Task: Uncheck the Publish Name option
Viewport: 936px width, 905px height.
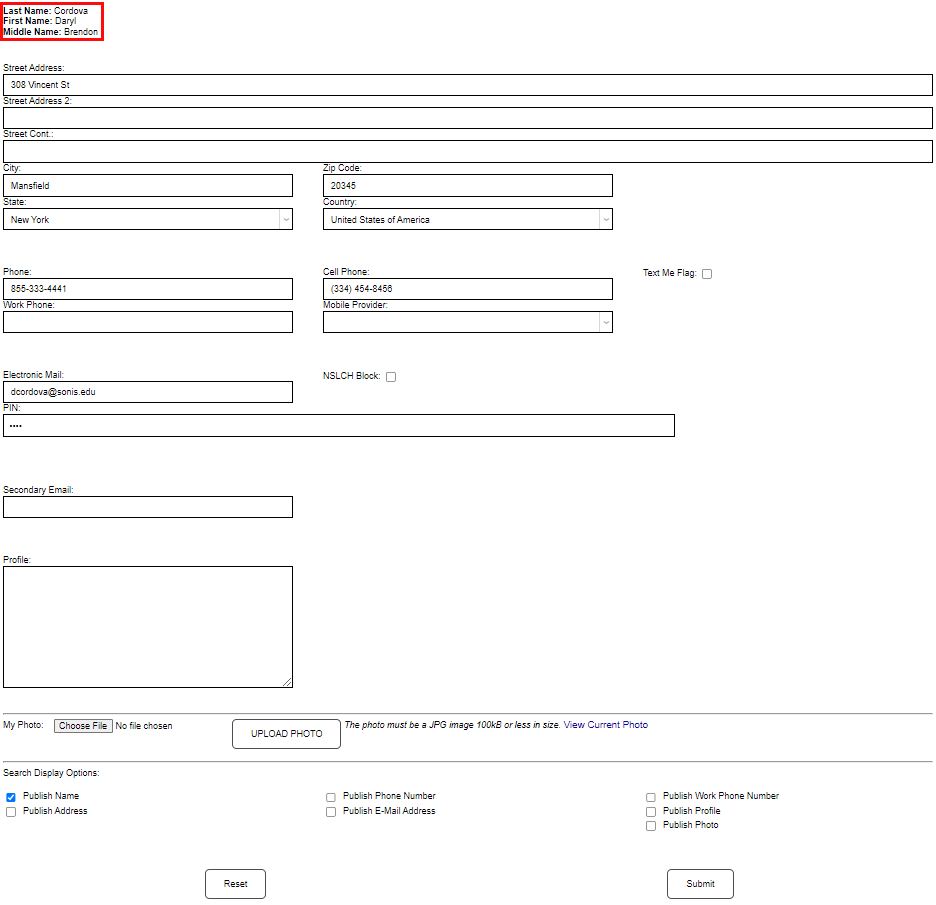Action: pyautogui.click(x=10, y=796)
